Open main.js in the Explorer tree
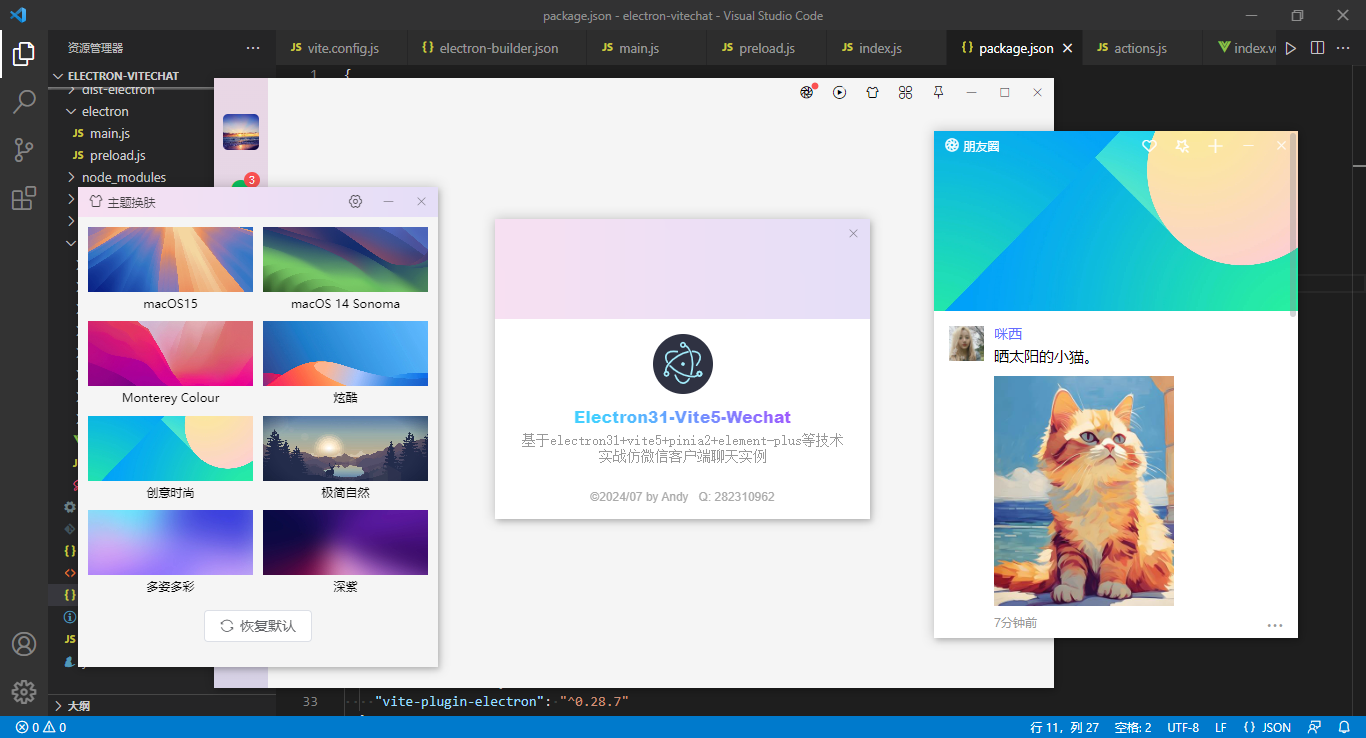The image size is (1366, 738). coord(110,133)
